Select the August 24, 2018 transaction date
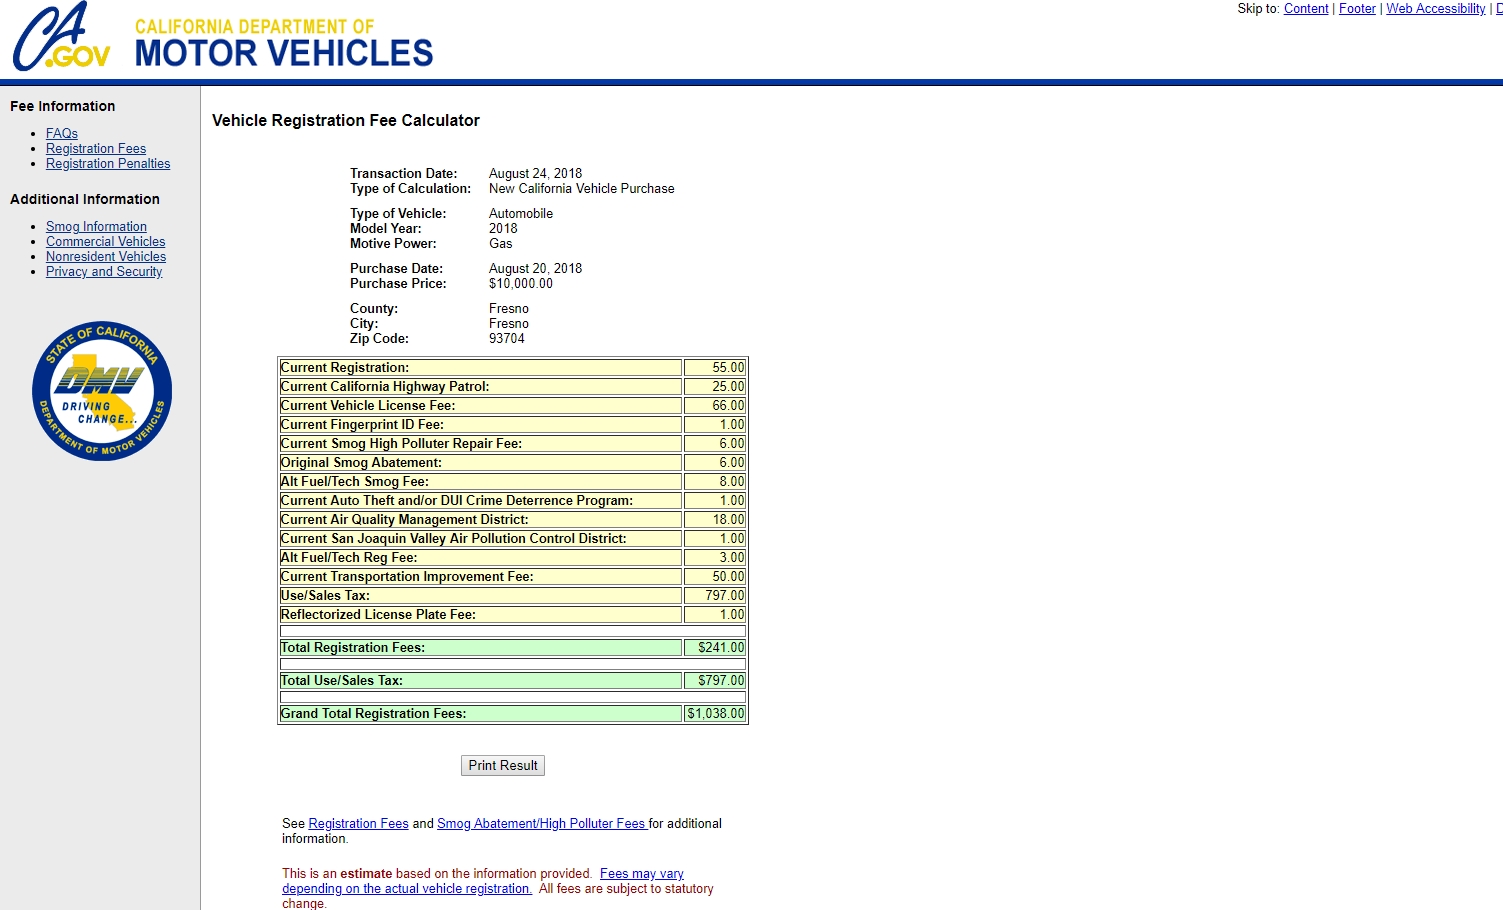 pyautogui.click(x=535, y=174)
